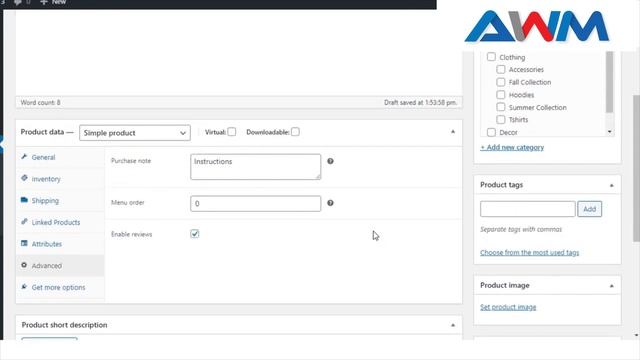Click the category list scroll-down arrow
Viewport: 640px width, 360px height.
609,132
